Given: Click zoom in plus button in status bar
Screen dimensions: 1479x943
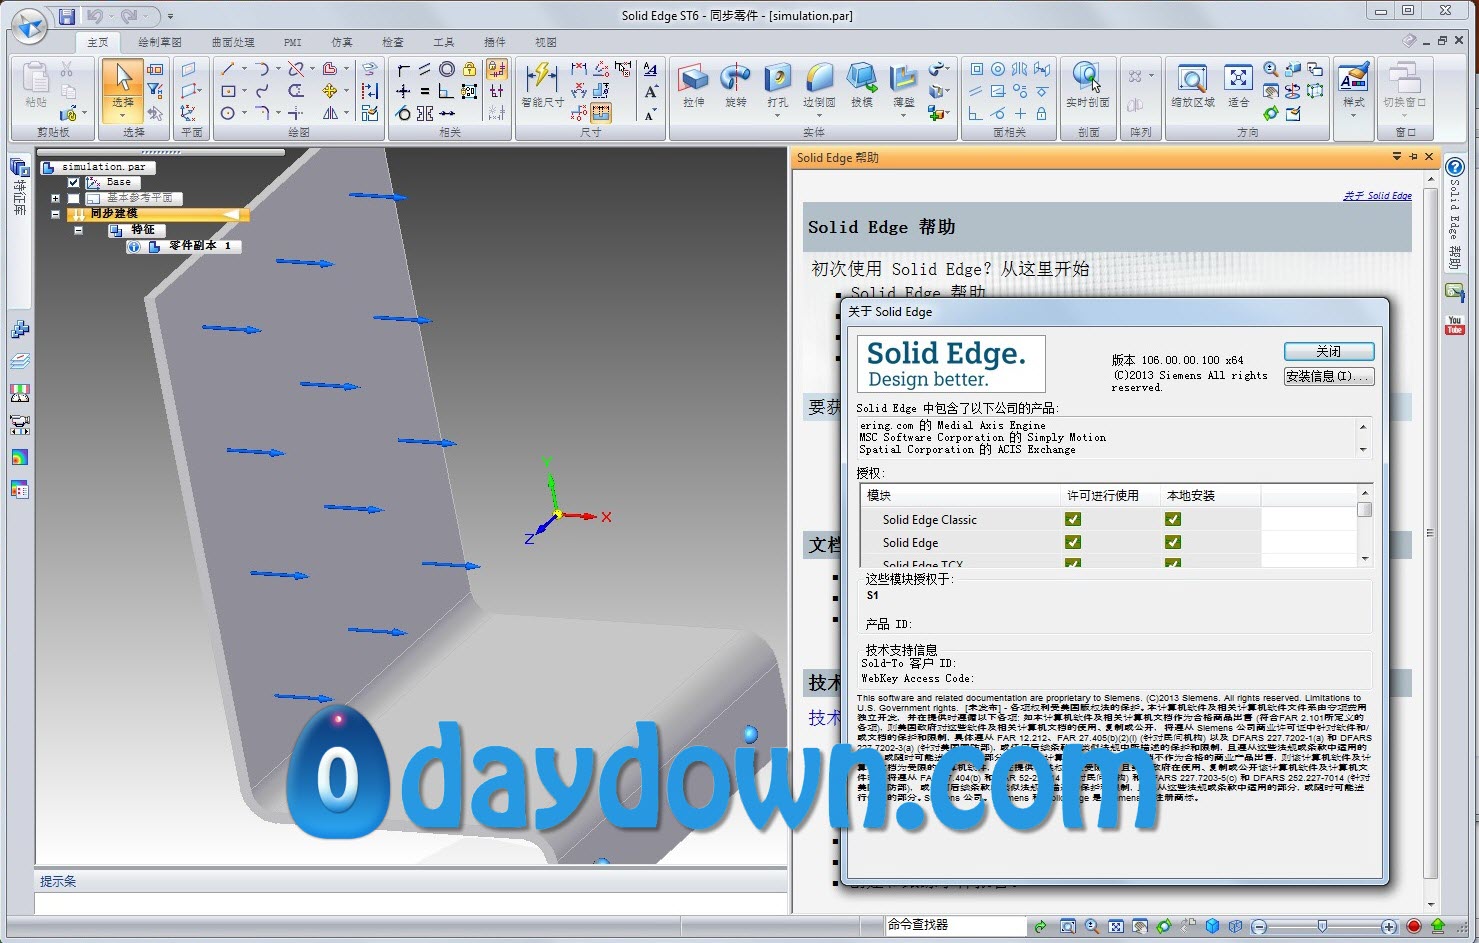Looking at the screenshot, I should pos(1389,927).
